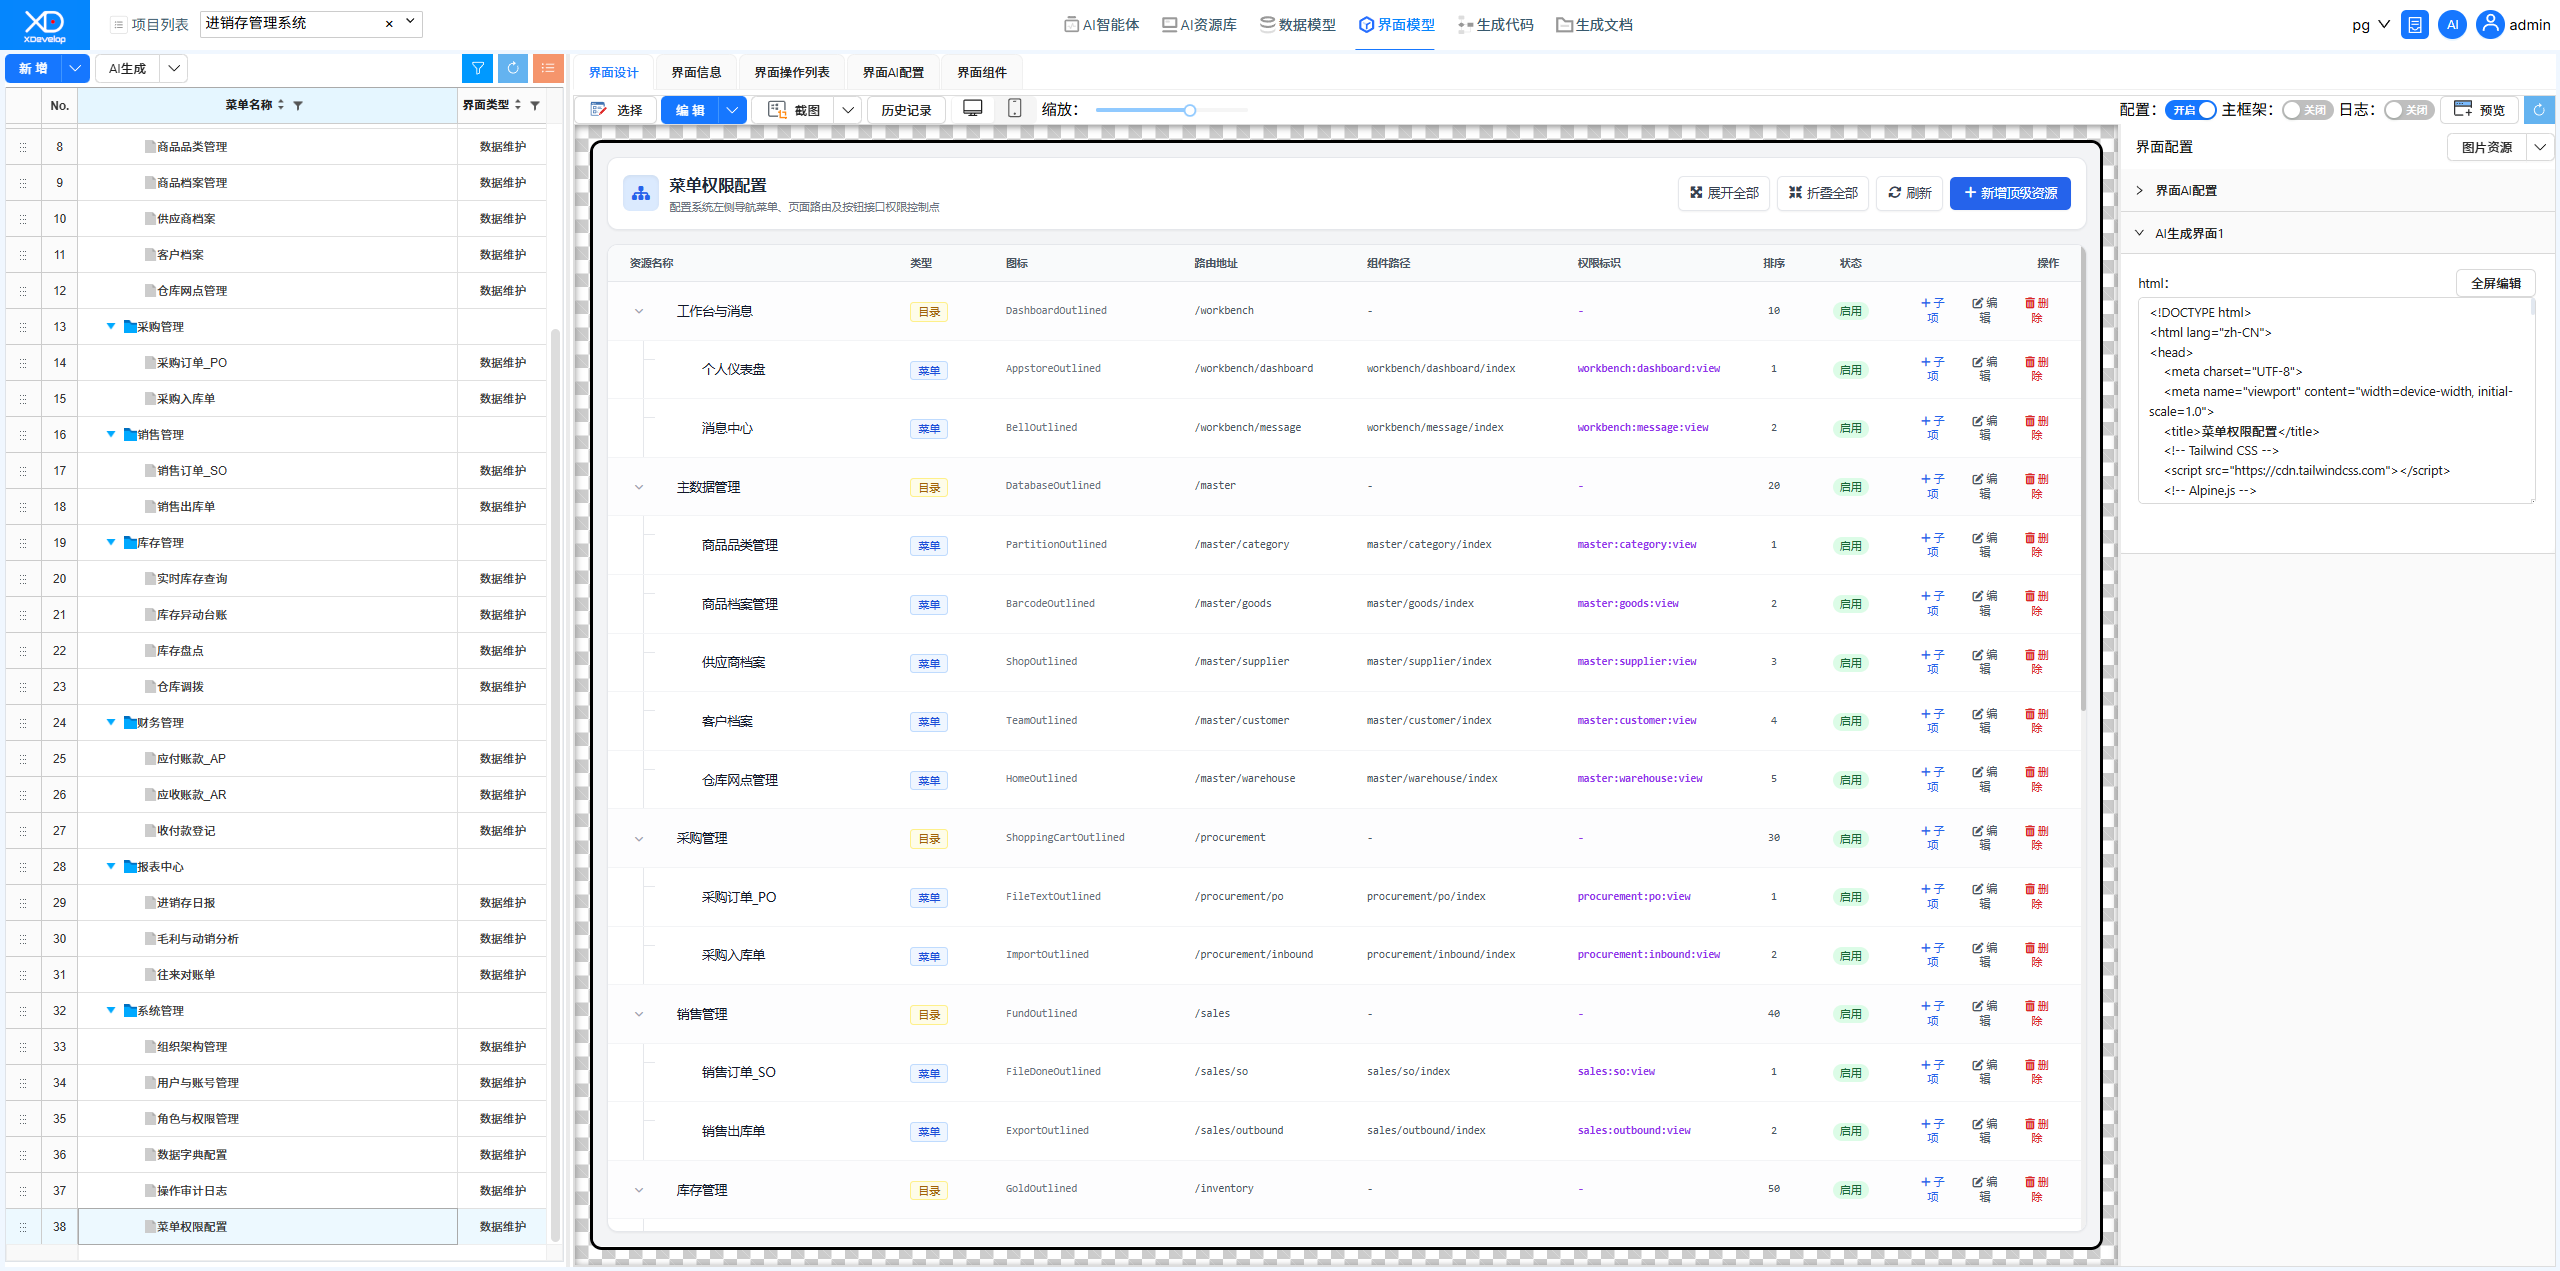Collapse the 采购管理 folder in menu tree
The image size is (2560, 1271).
tap(111, 327)
